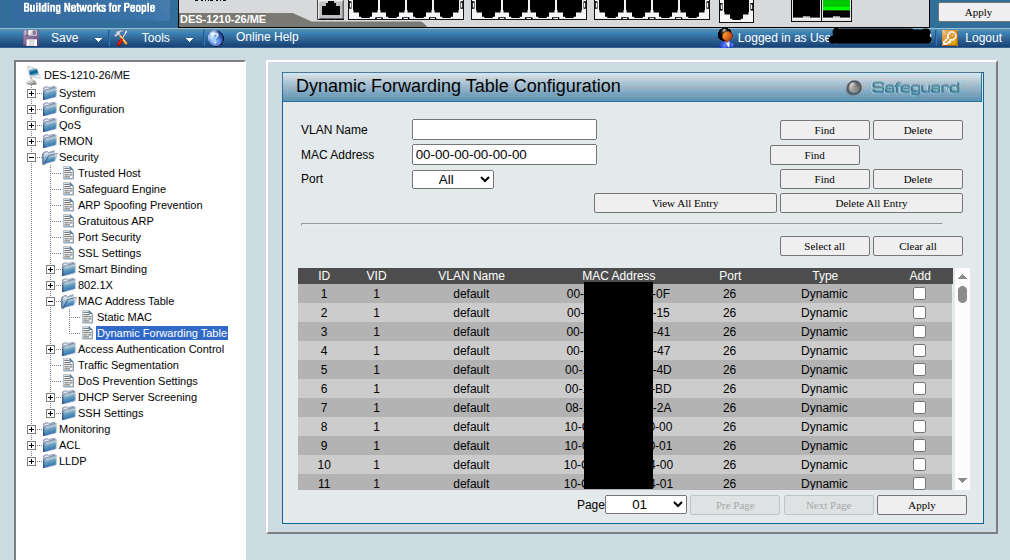The image size is (1010, 560).
Task: Click the Online Help question mark icon
Action: (x=214, y=38)
